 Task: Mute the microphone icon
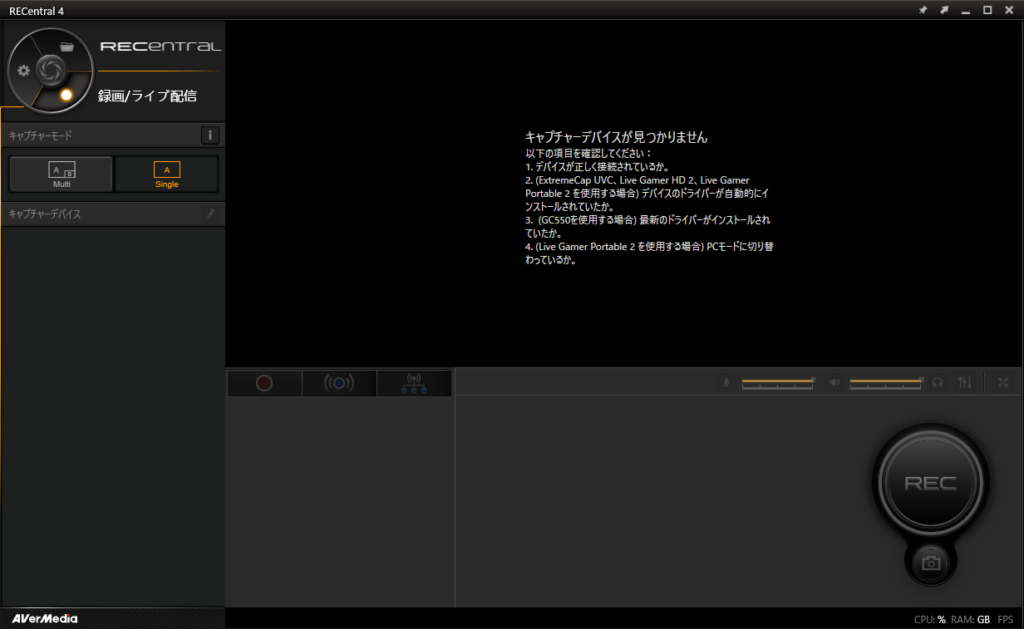(726, 383)
